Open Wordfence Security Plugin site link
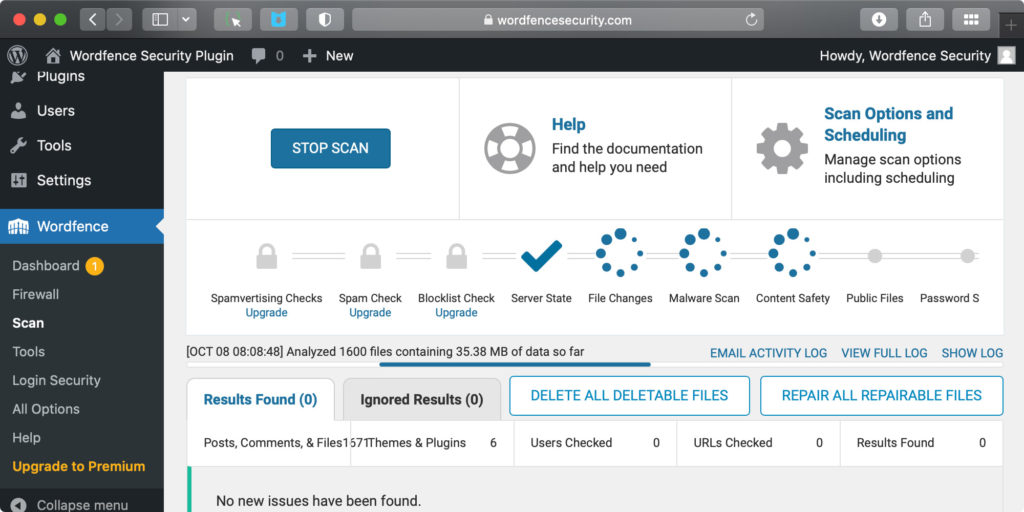1024x512 pixels. coord(152,56)
